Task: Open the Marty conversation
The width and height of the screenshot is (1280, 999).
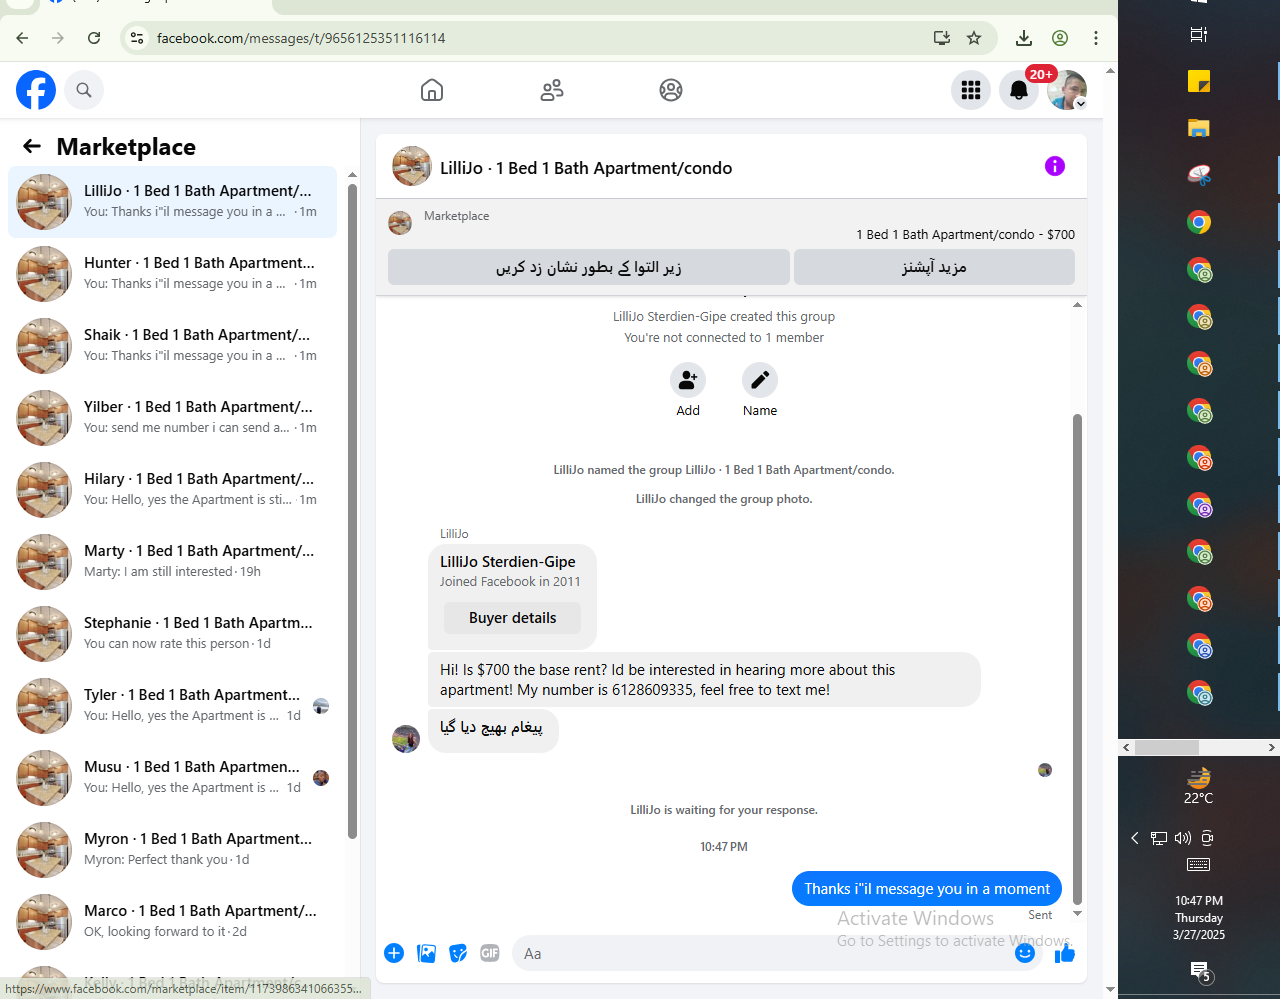Action: coord(172,562)
